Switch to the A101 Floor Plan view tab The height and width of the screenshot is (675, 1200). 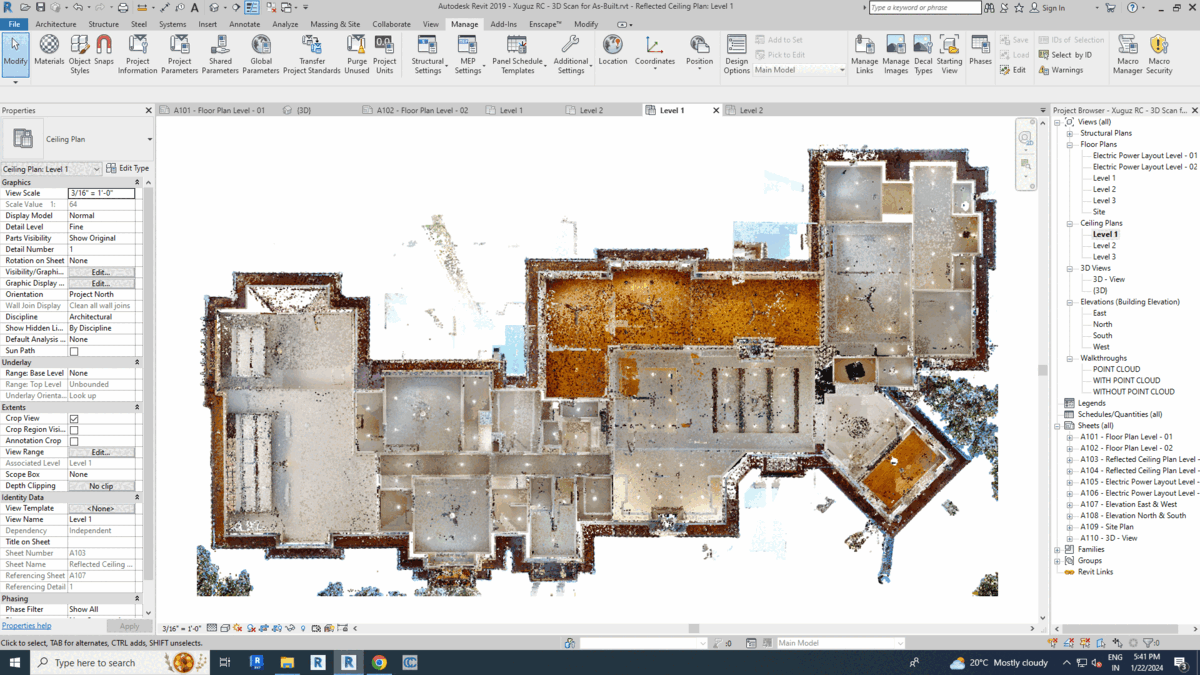click(218, 110)
